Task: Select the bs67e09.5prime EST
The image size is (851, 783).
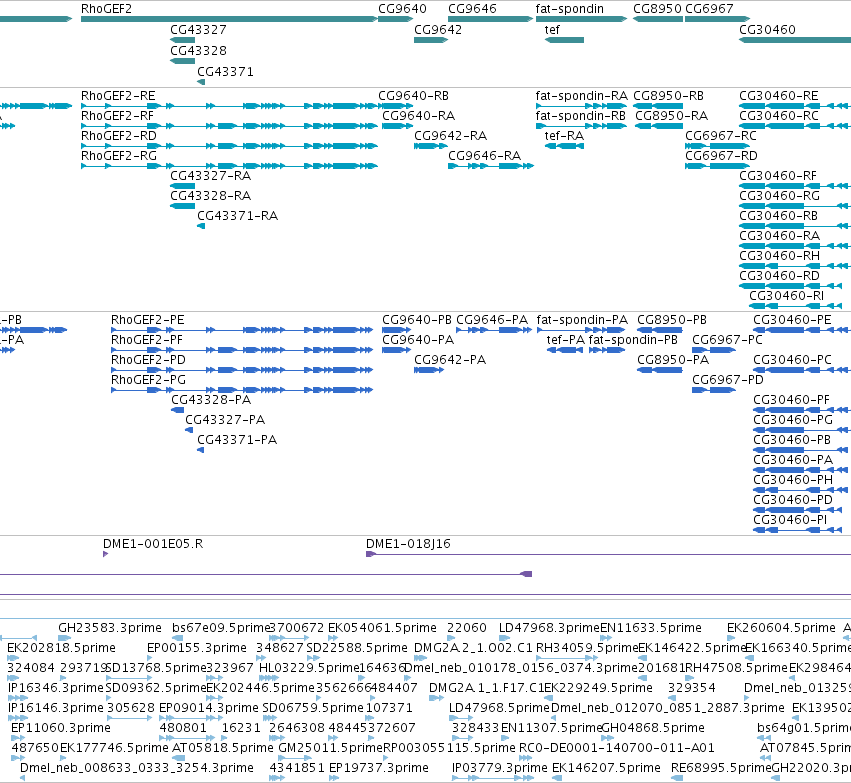Action: click(x=220, y=628)
